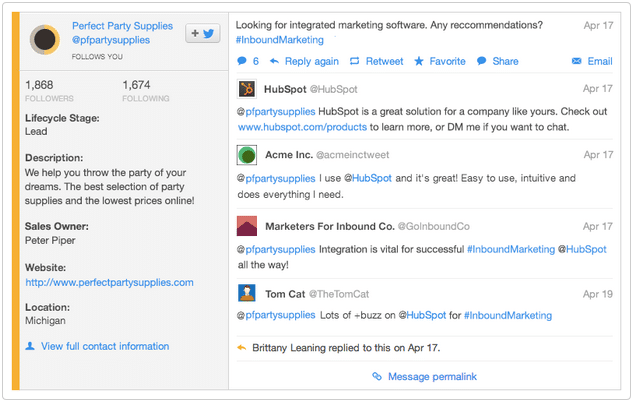The image size is (632, 401).
Task: View full contact information
Action: [x=105, y=347]
